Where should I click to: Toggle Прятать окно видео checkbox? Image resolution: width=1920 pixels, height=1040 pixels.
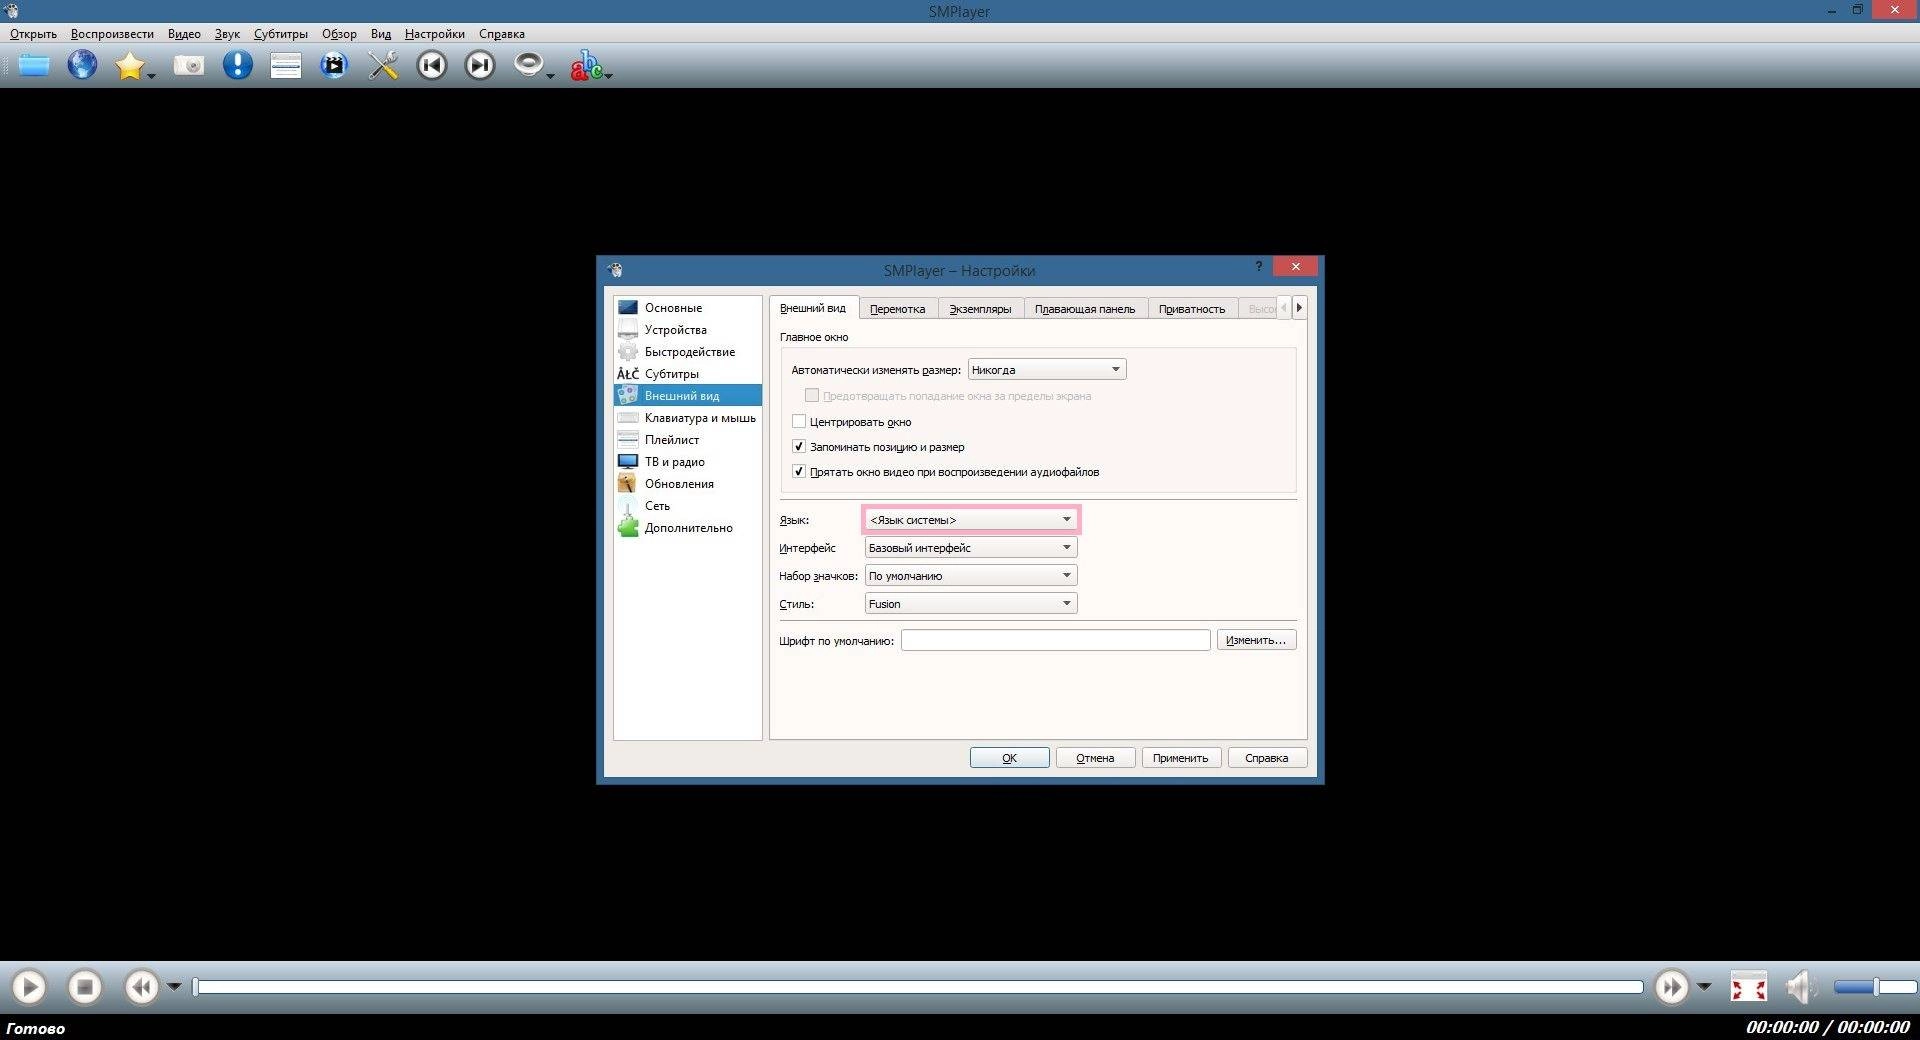799,472
